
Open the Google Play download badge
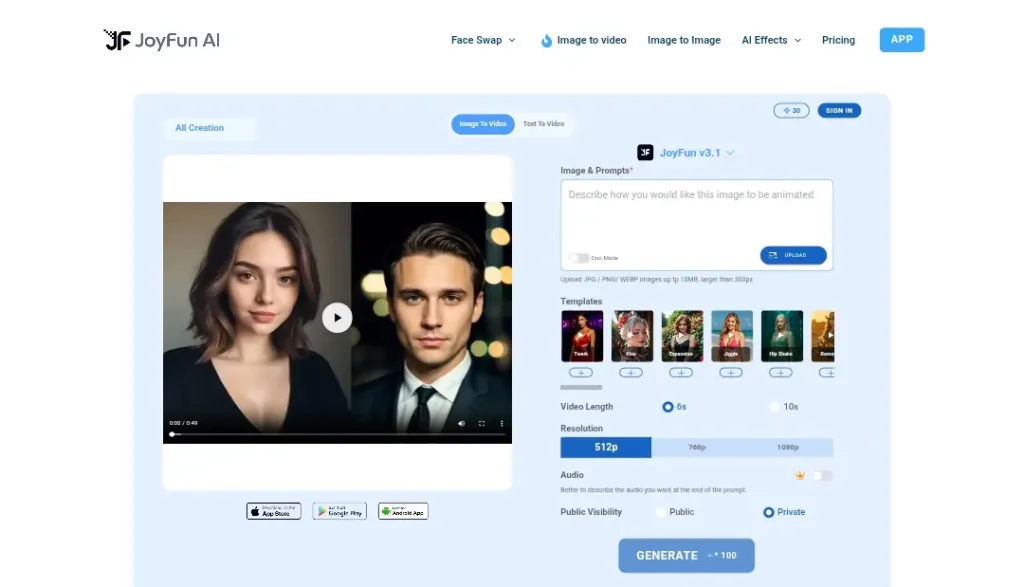click(339, 511)
